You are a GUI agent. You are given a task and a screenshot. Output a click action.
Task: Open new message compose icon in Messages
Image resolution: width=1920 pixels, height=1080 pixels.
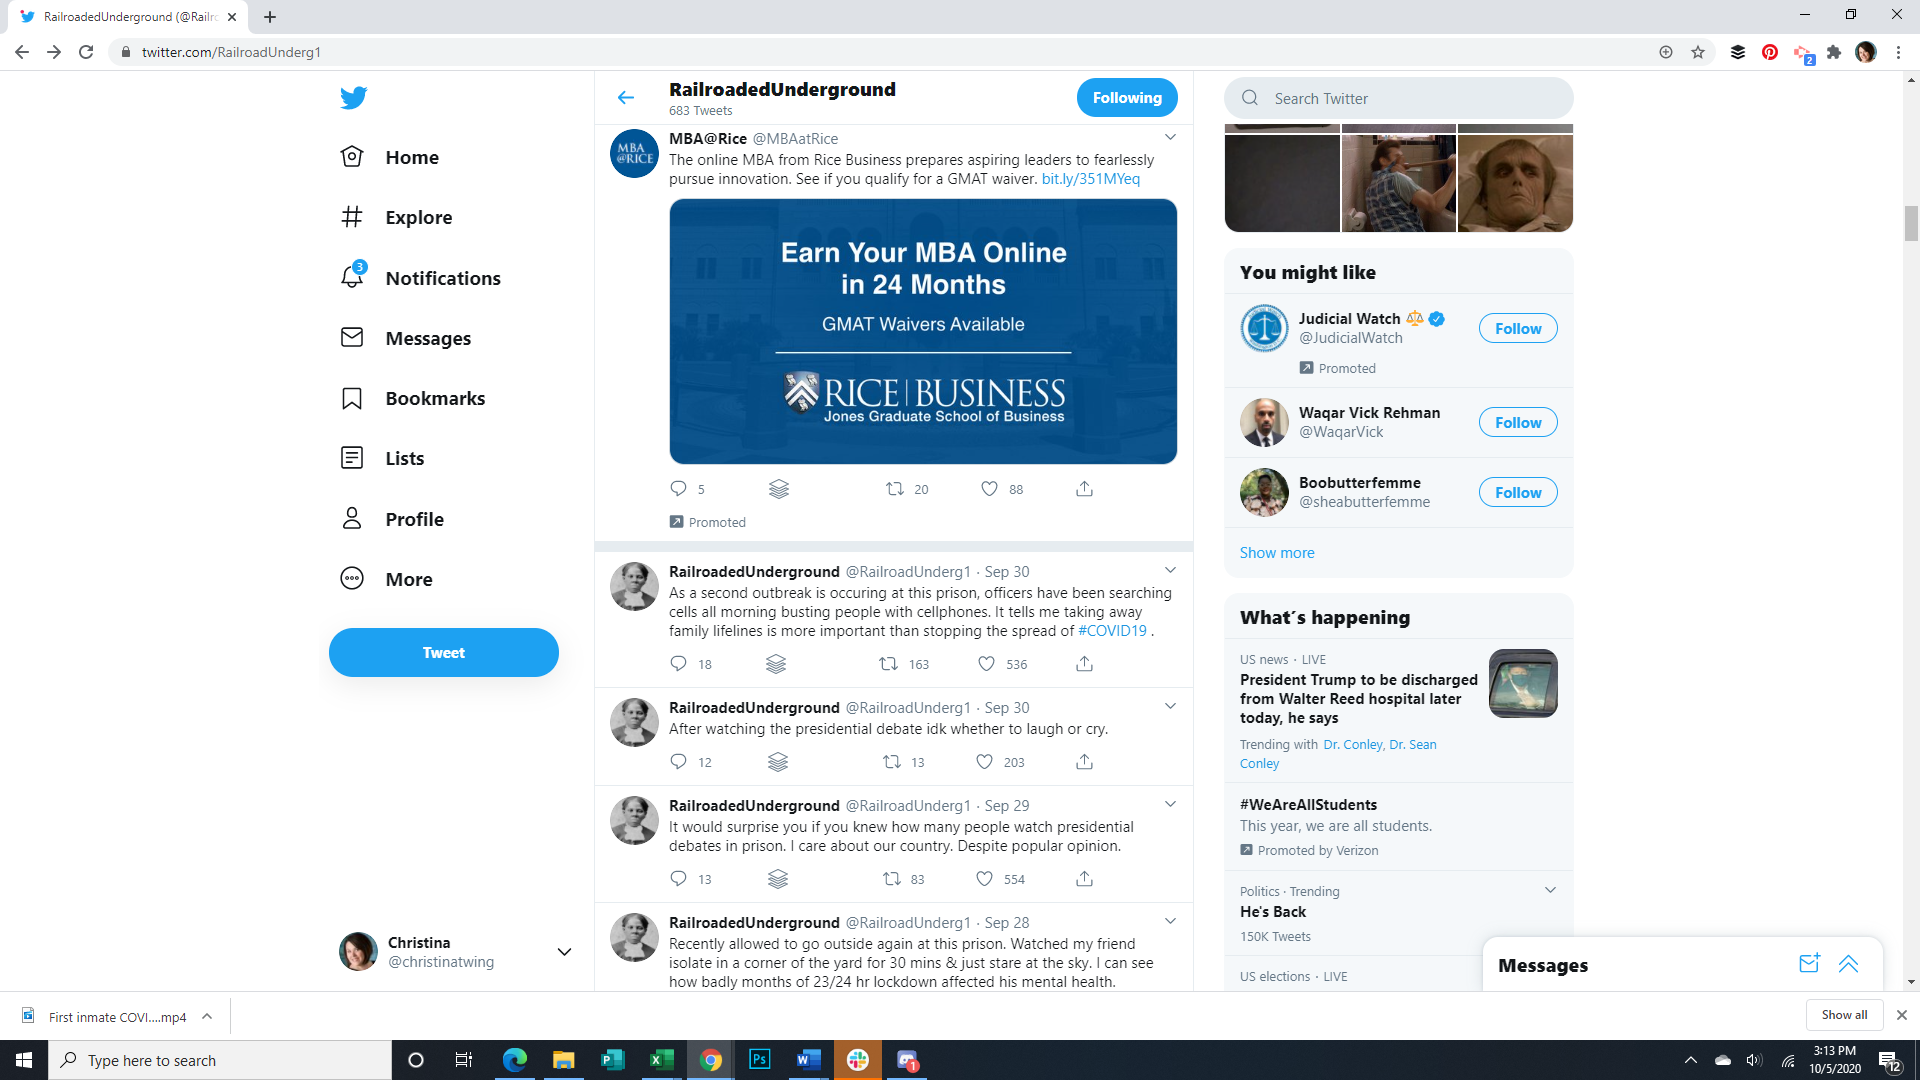pyautogui.click(x=1808, y=964)
